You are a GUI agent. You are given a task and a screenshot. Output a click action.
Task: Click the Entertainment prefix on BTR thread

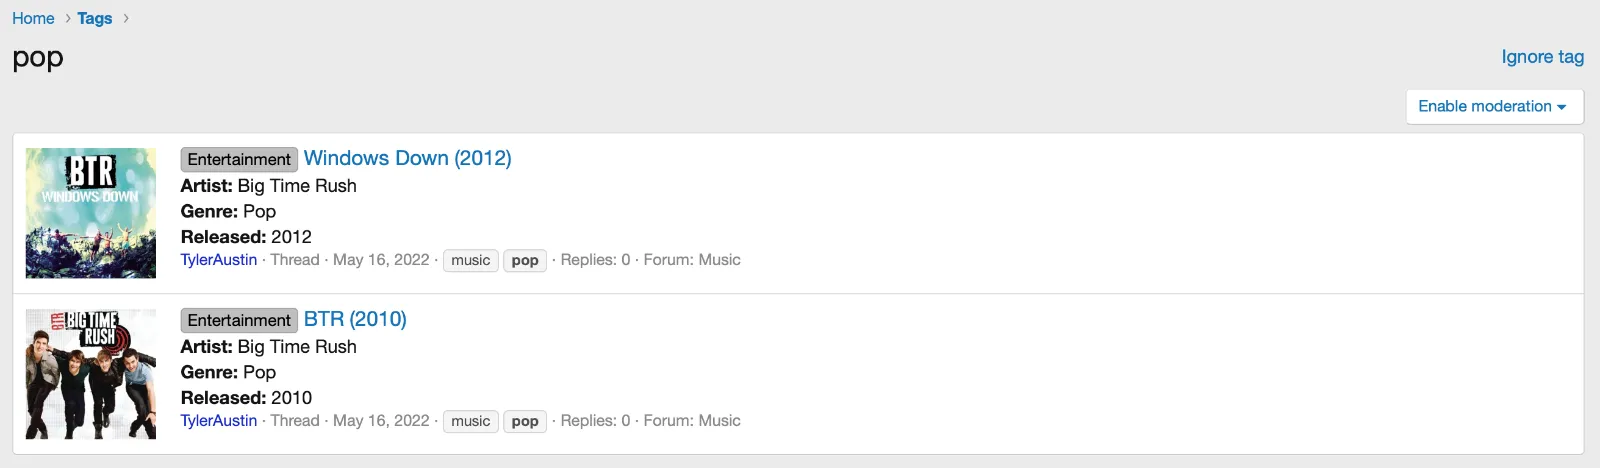(x=239, y=320)
